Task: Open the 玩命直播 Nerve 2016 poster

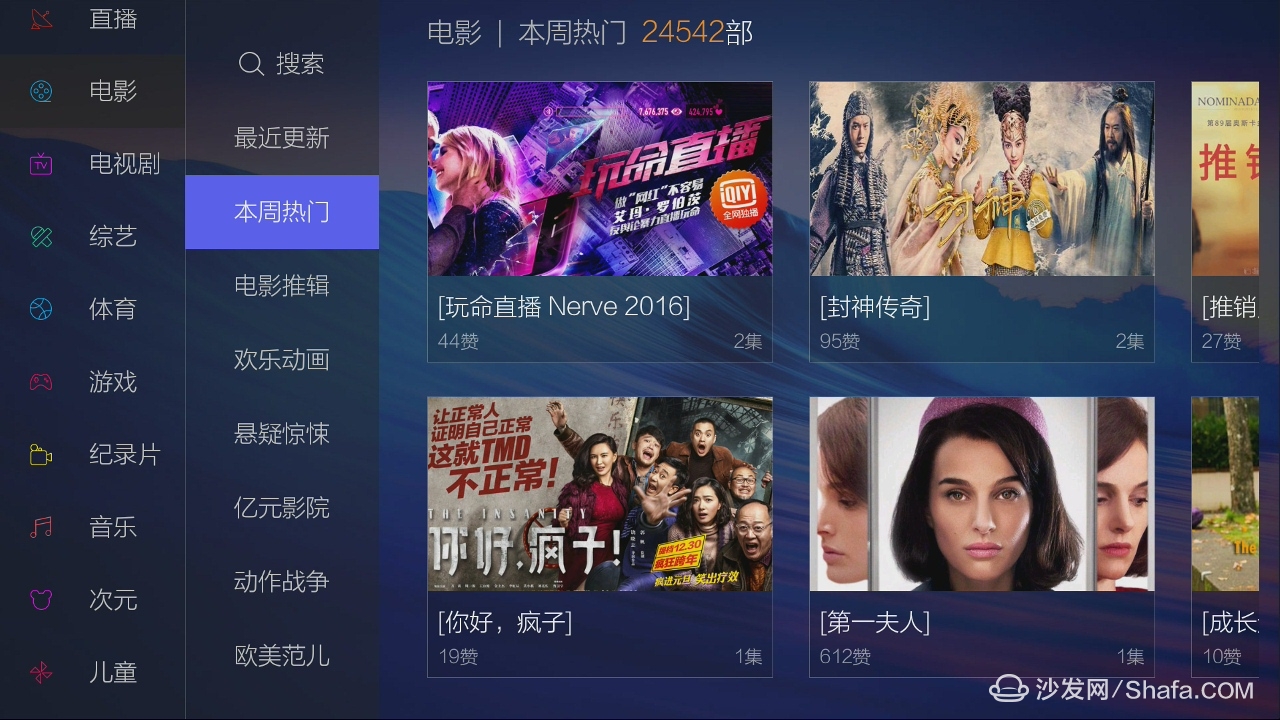Action: (x=600, y=179)
